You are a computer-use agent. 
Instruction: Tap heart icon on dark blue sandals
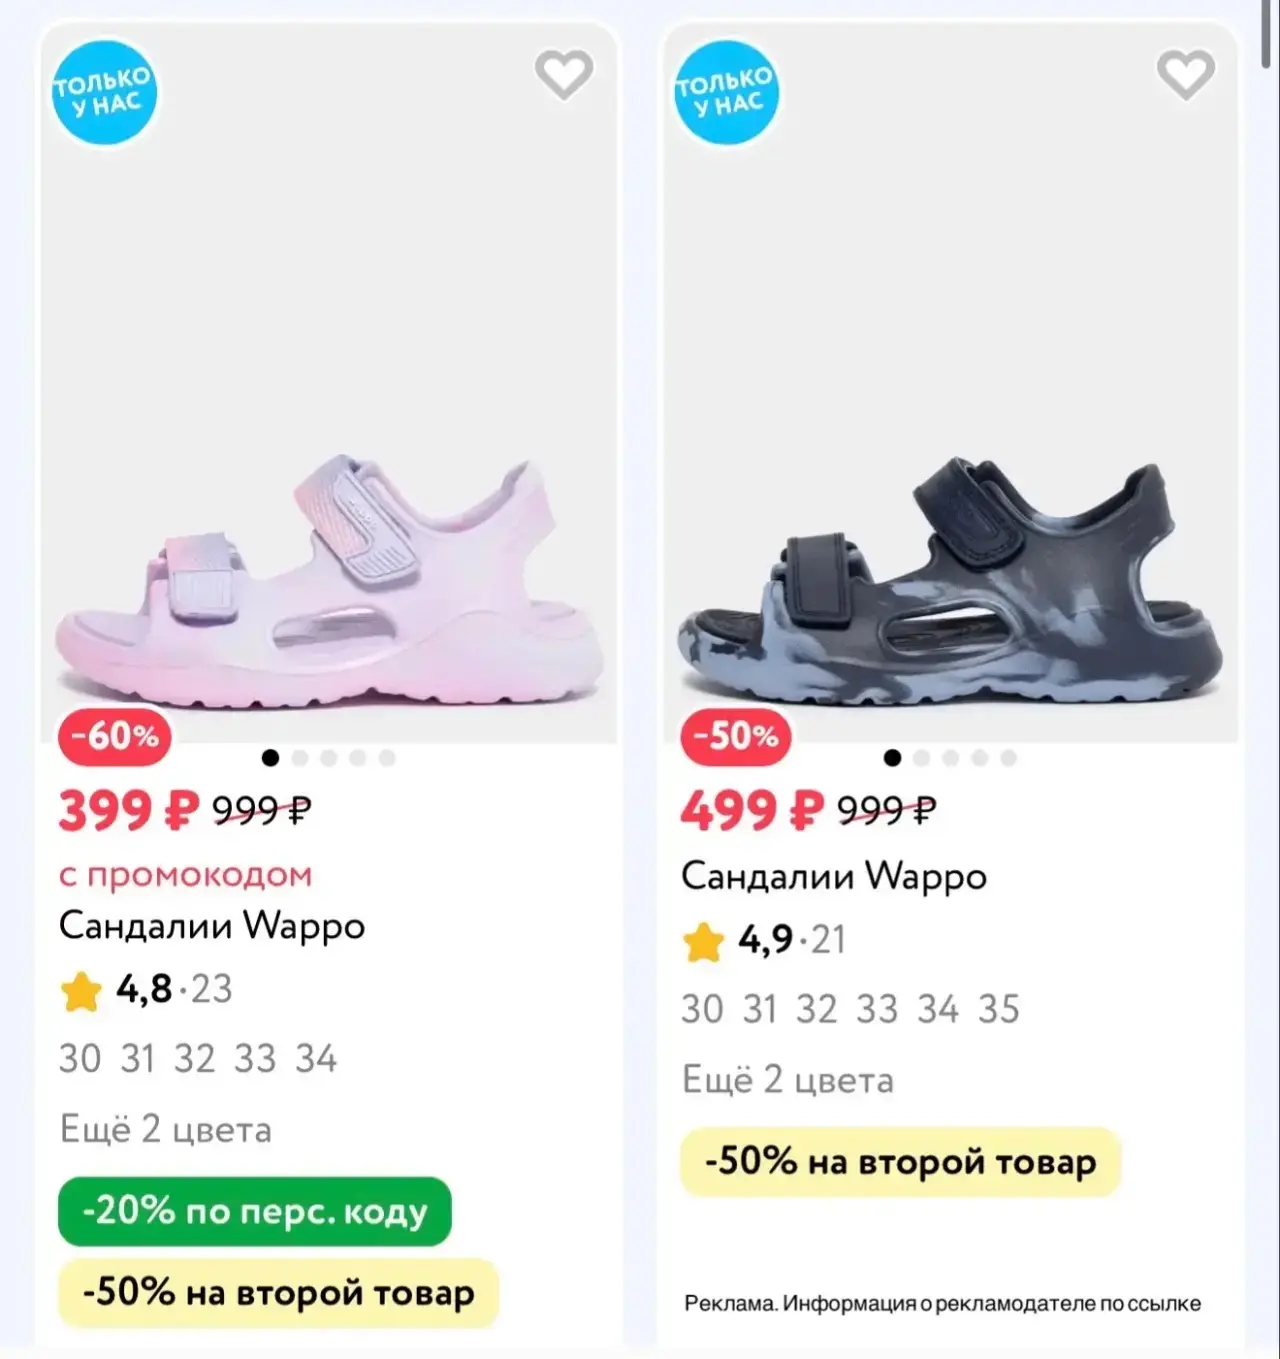coord(1186,75)
